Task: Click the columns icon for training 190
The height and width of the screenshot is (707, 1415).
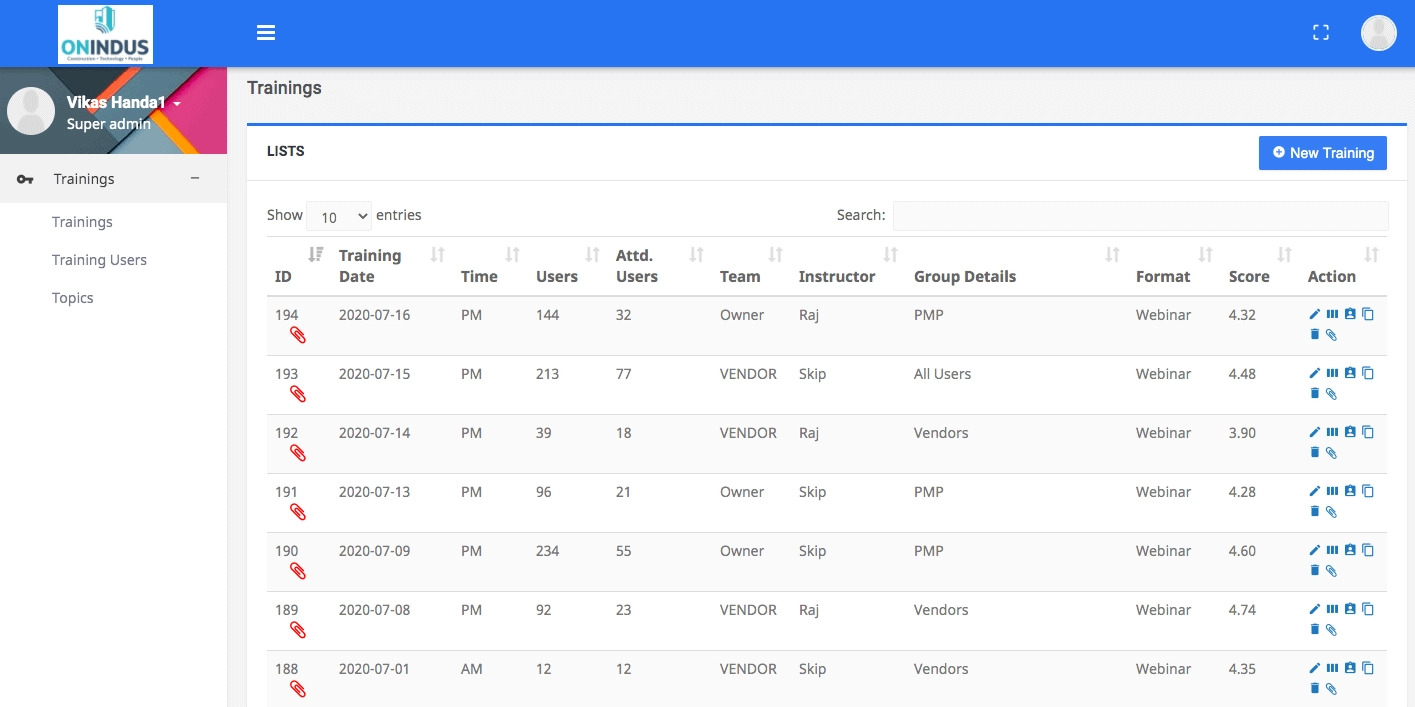Action: (x=1332, y=550)
